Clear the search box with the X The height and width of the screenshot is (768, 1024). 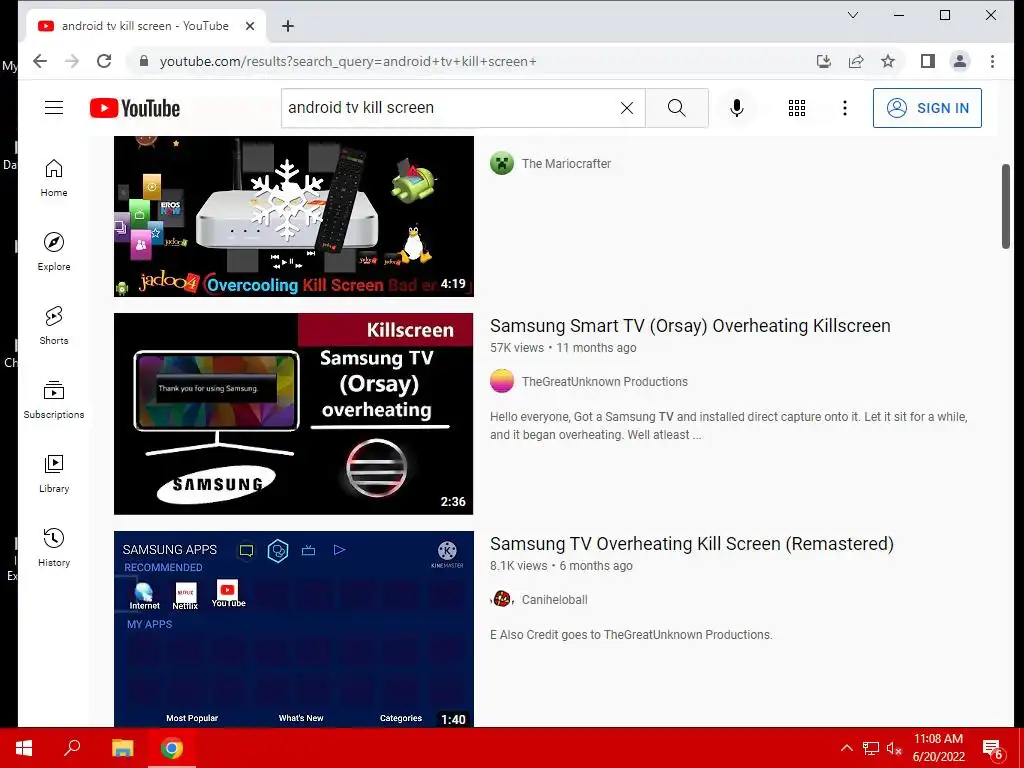pyautogui.click(x=626, y=108)
